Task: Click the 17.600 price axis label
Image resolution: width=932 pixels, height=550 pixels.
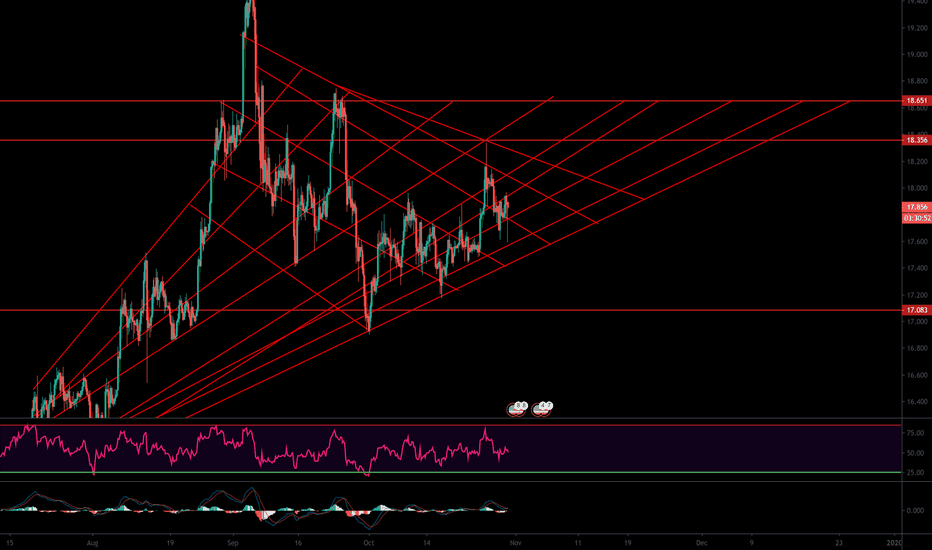Action: pos(917,241)
